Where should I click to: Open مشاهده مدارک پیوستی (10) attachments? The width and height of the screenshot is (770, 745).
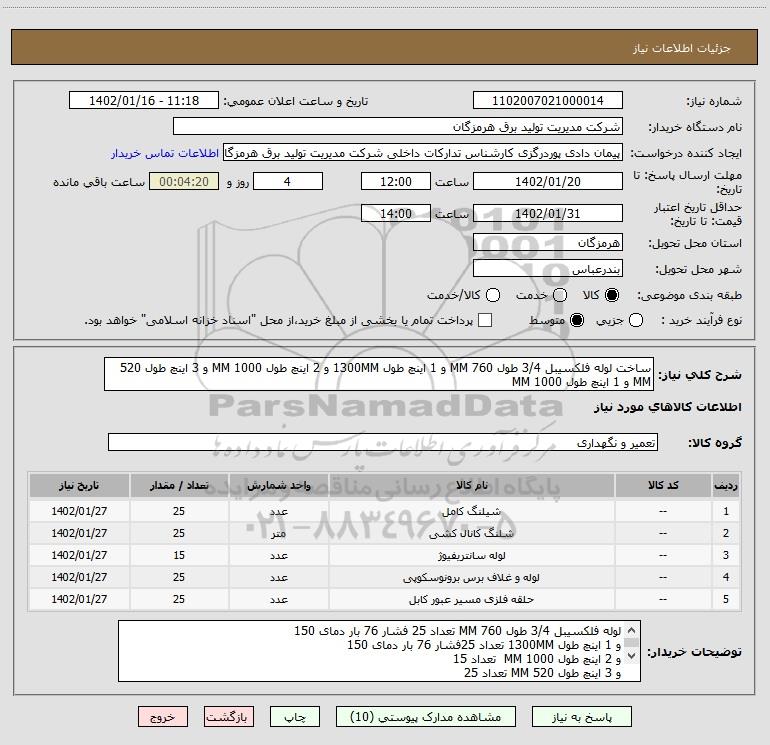click(426, 717)
